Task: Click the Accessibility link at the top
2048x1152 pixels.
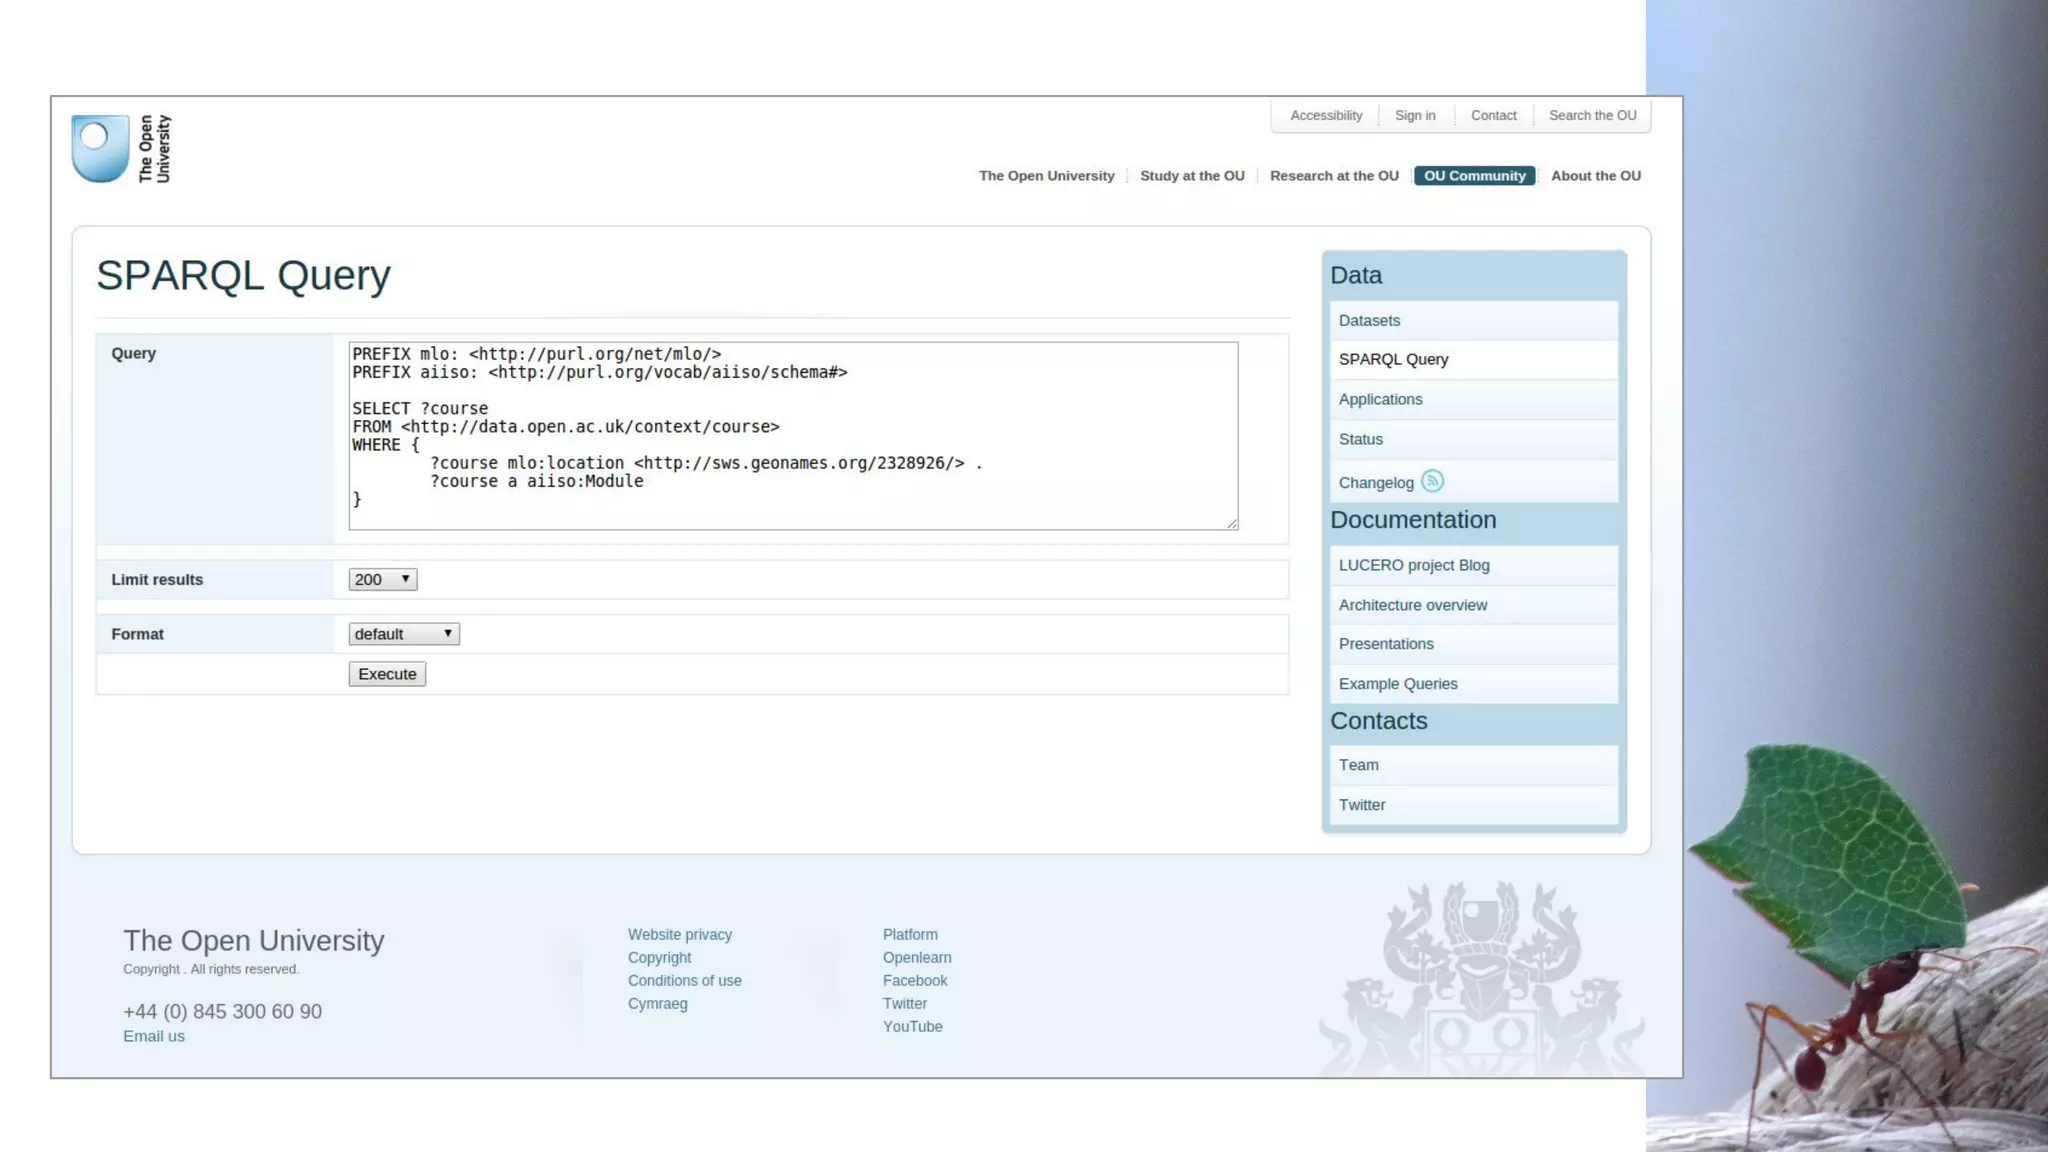Action: point(1326,116)
